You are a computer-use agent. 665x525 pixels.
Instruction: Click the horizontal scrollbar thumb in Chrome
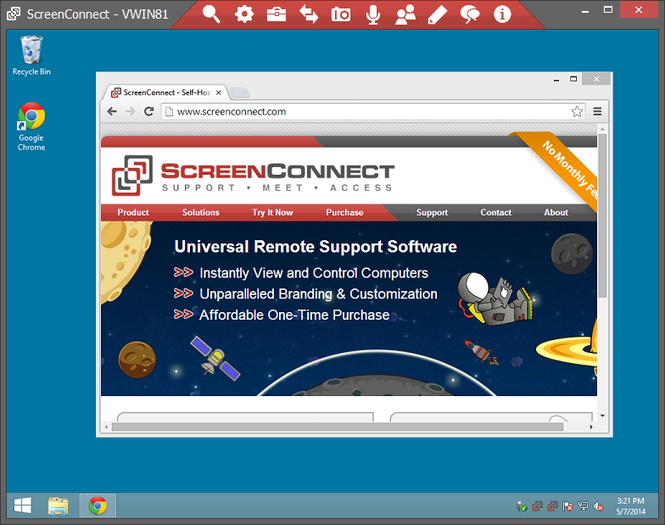(x=338, y=427)
